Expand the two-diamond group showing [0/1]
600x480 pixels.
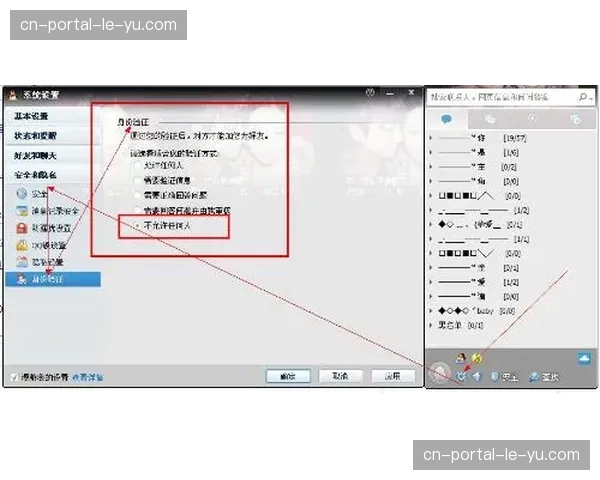[x=431, y=225]
